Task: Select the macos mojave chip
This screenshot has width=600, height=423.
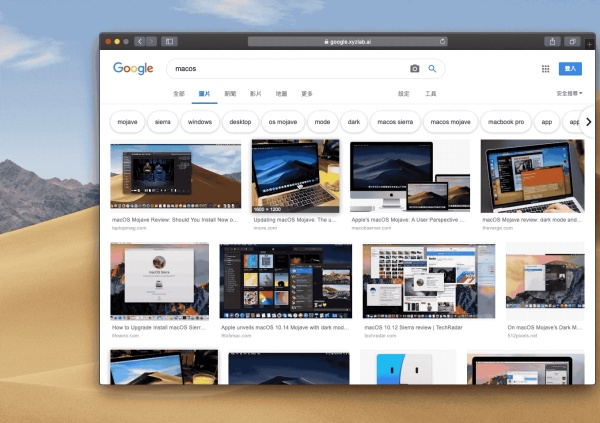Action: (x=450, y=122)
